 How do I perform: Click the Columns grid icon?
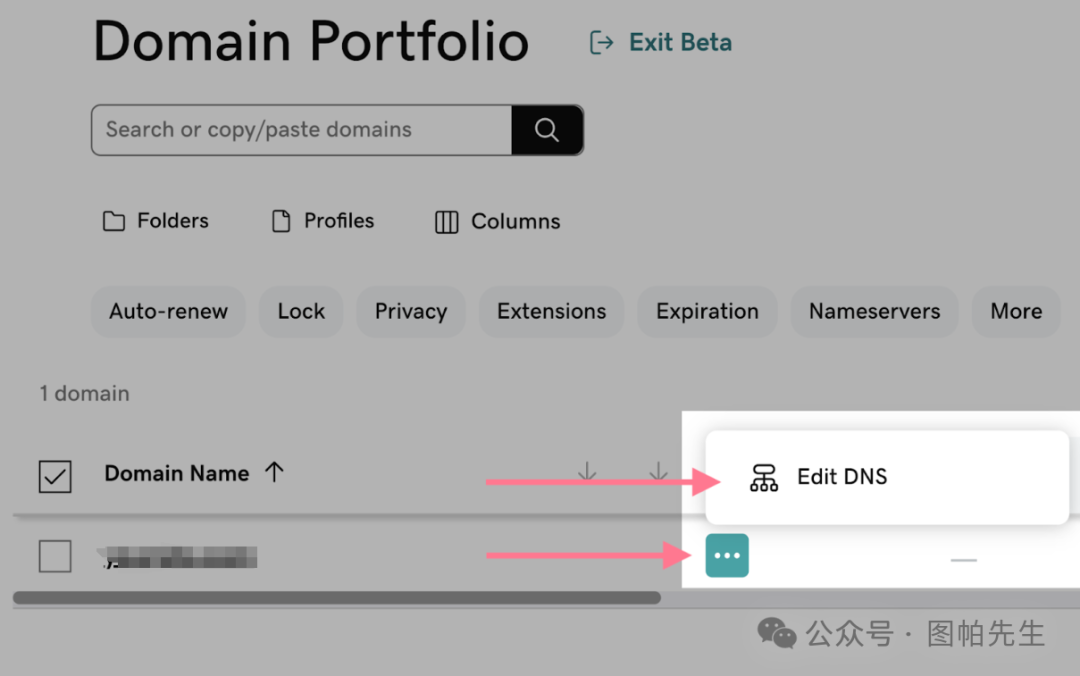coord(446,222)
